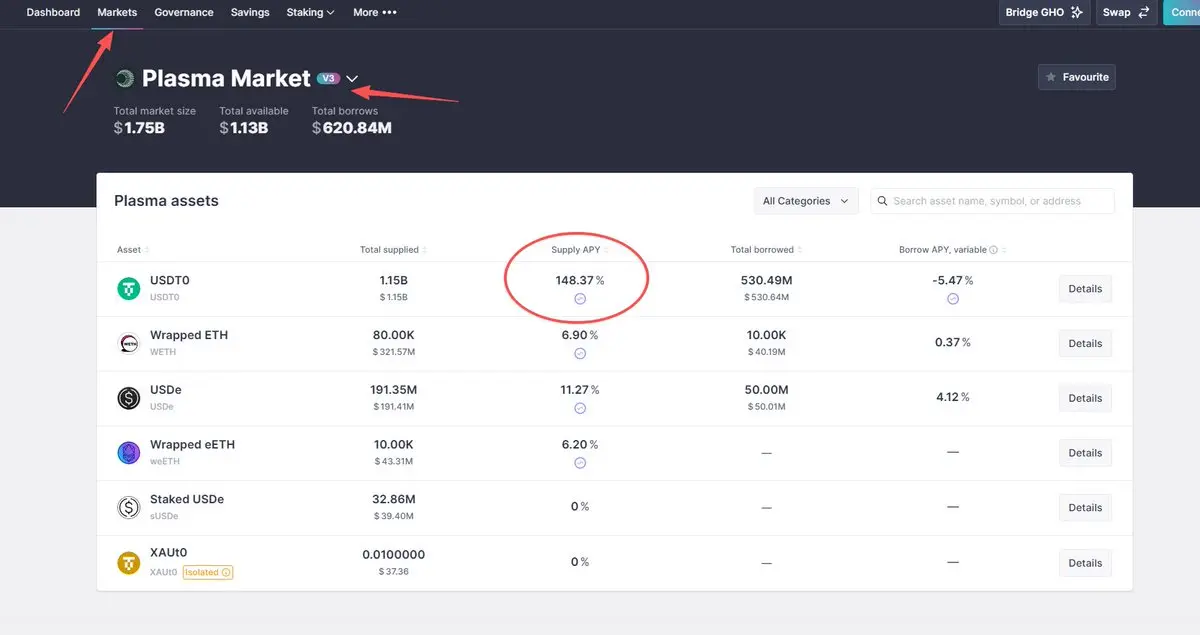Click the Connect wallet button
This screenshot has width=1200, height=635.
tap(1182, 12)
